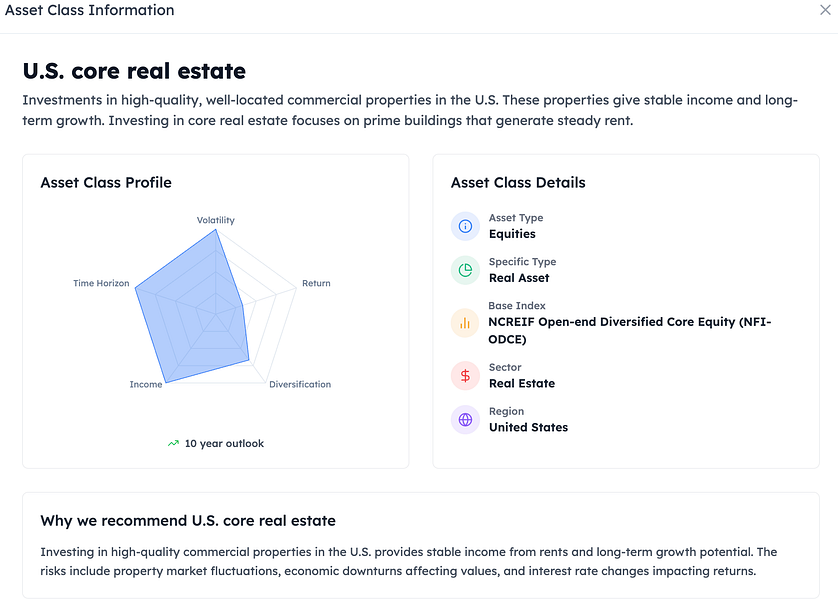Viewport: 838px width, 600px height.
Task: Click the Base Index bar chart icon
Action: [x=465, y=322]
